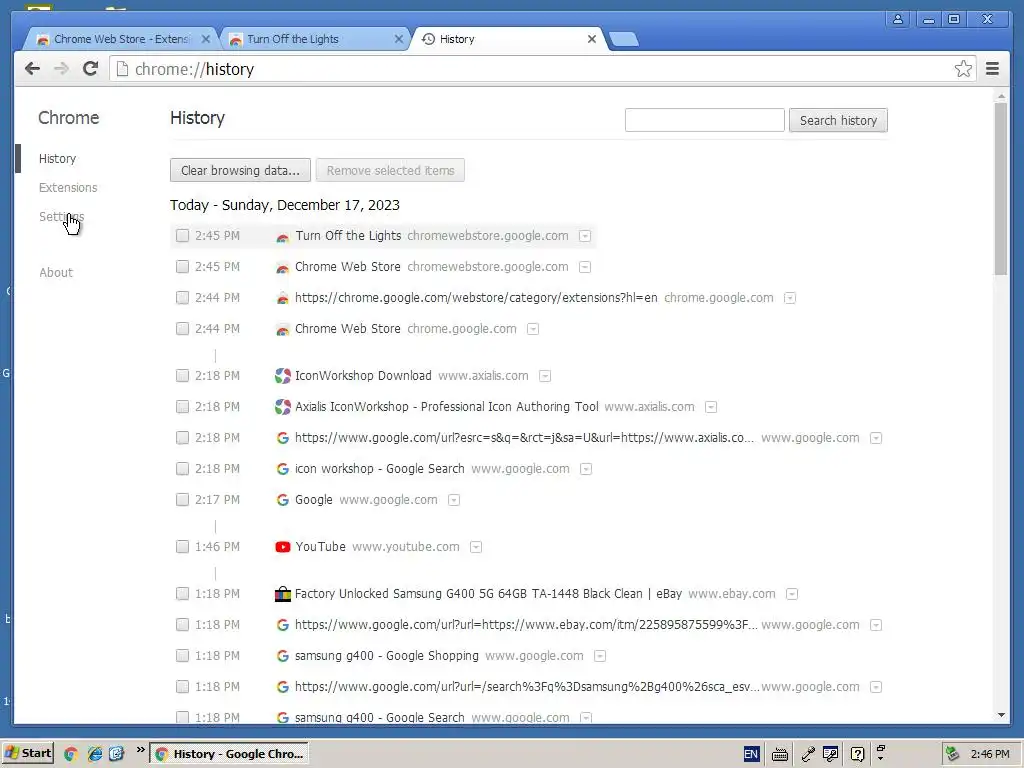Click favicon of IconWorkshop Download entry
Screen dimensions: 1024x768
[x=283, y=376]
